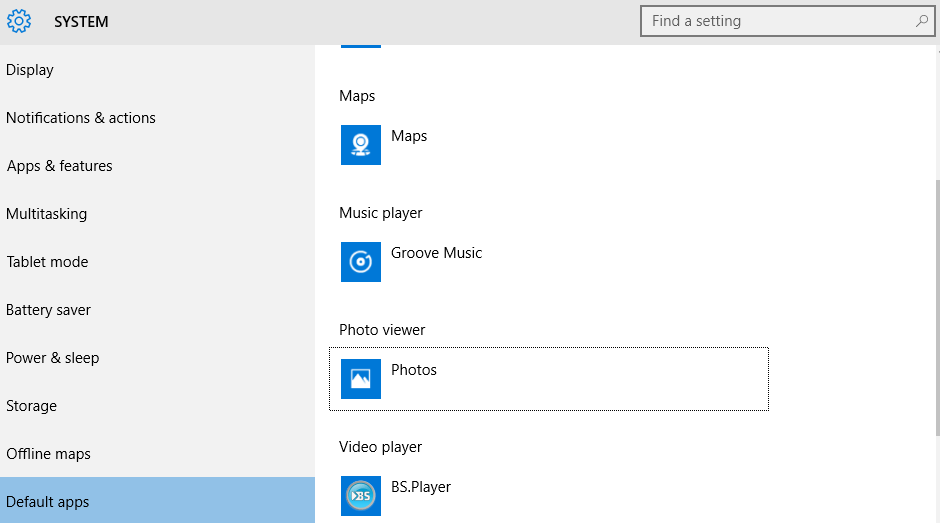The image size is (940, 523).
Task: Select Storage in the sidebar
Action: 32,406
